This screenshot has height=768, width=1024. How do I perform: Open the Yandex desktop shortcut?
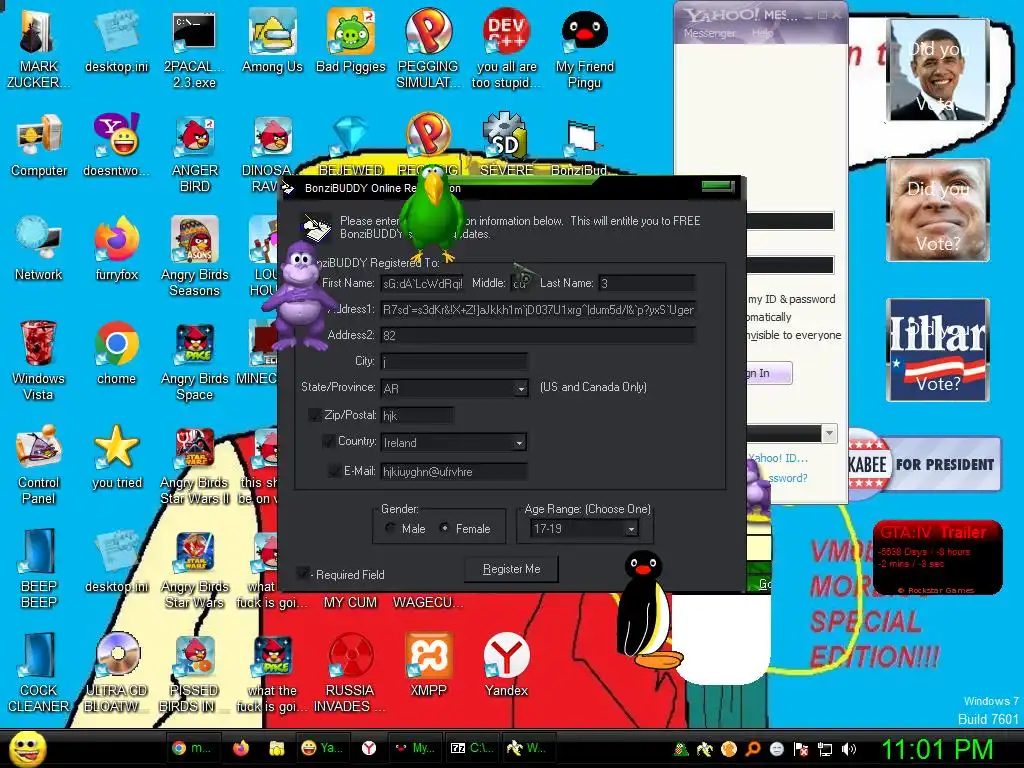pos(506,665)
